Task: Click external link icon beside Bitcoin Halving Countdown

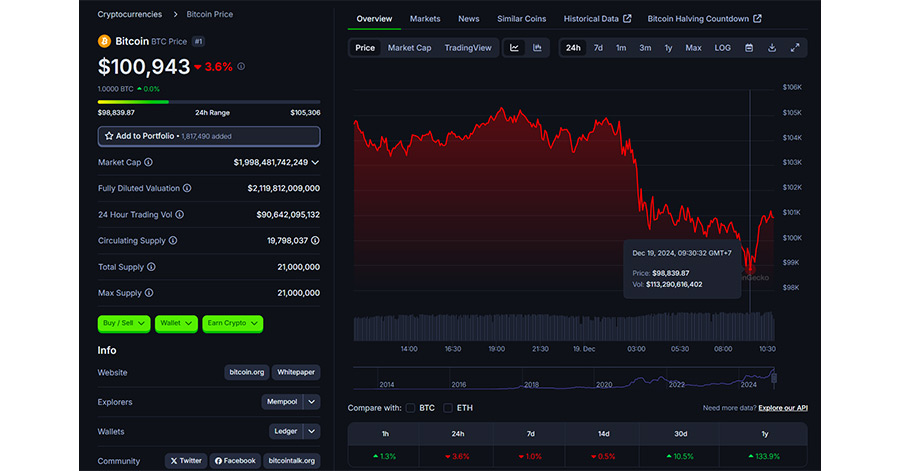Action: 758,18
